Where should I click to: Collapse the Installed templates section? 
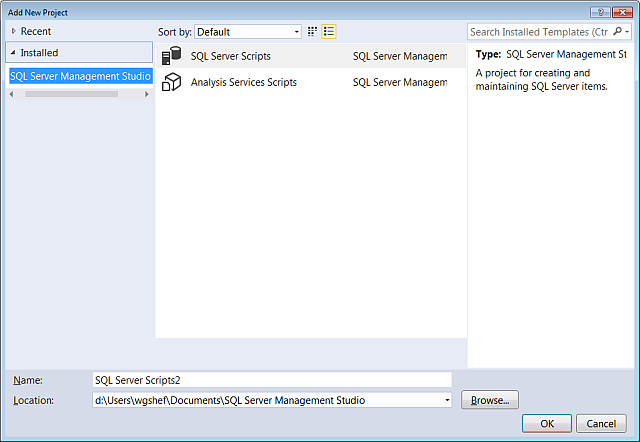[14, 53]
